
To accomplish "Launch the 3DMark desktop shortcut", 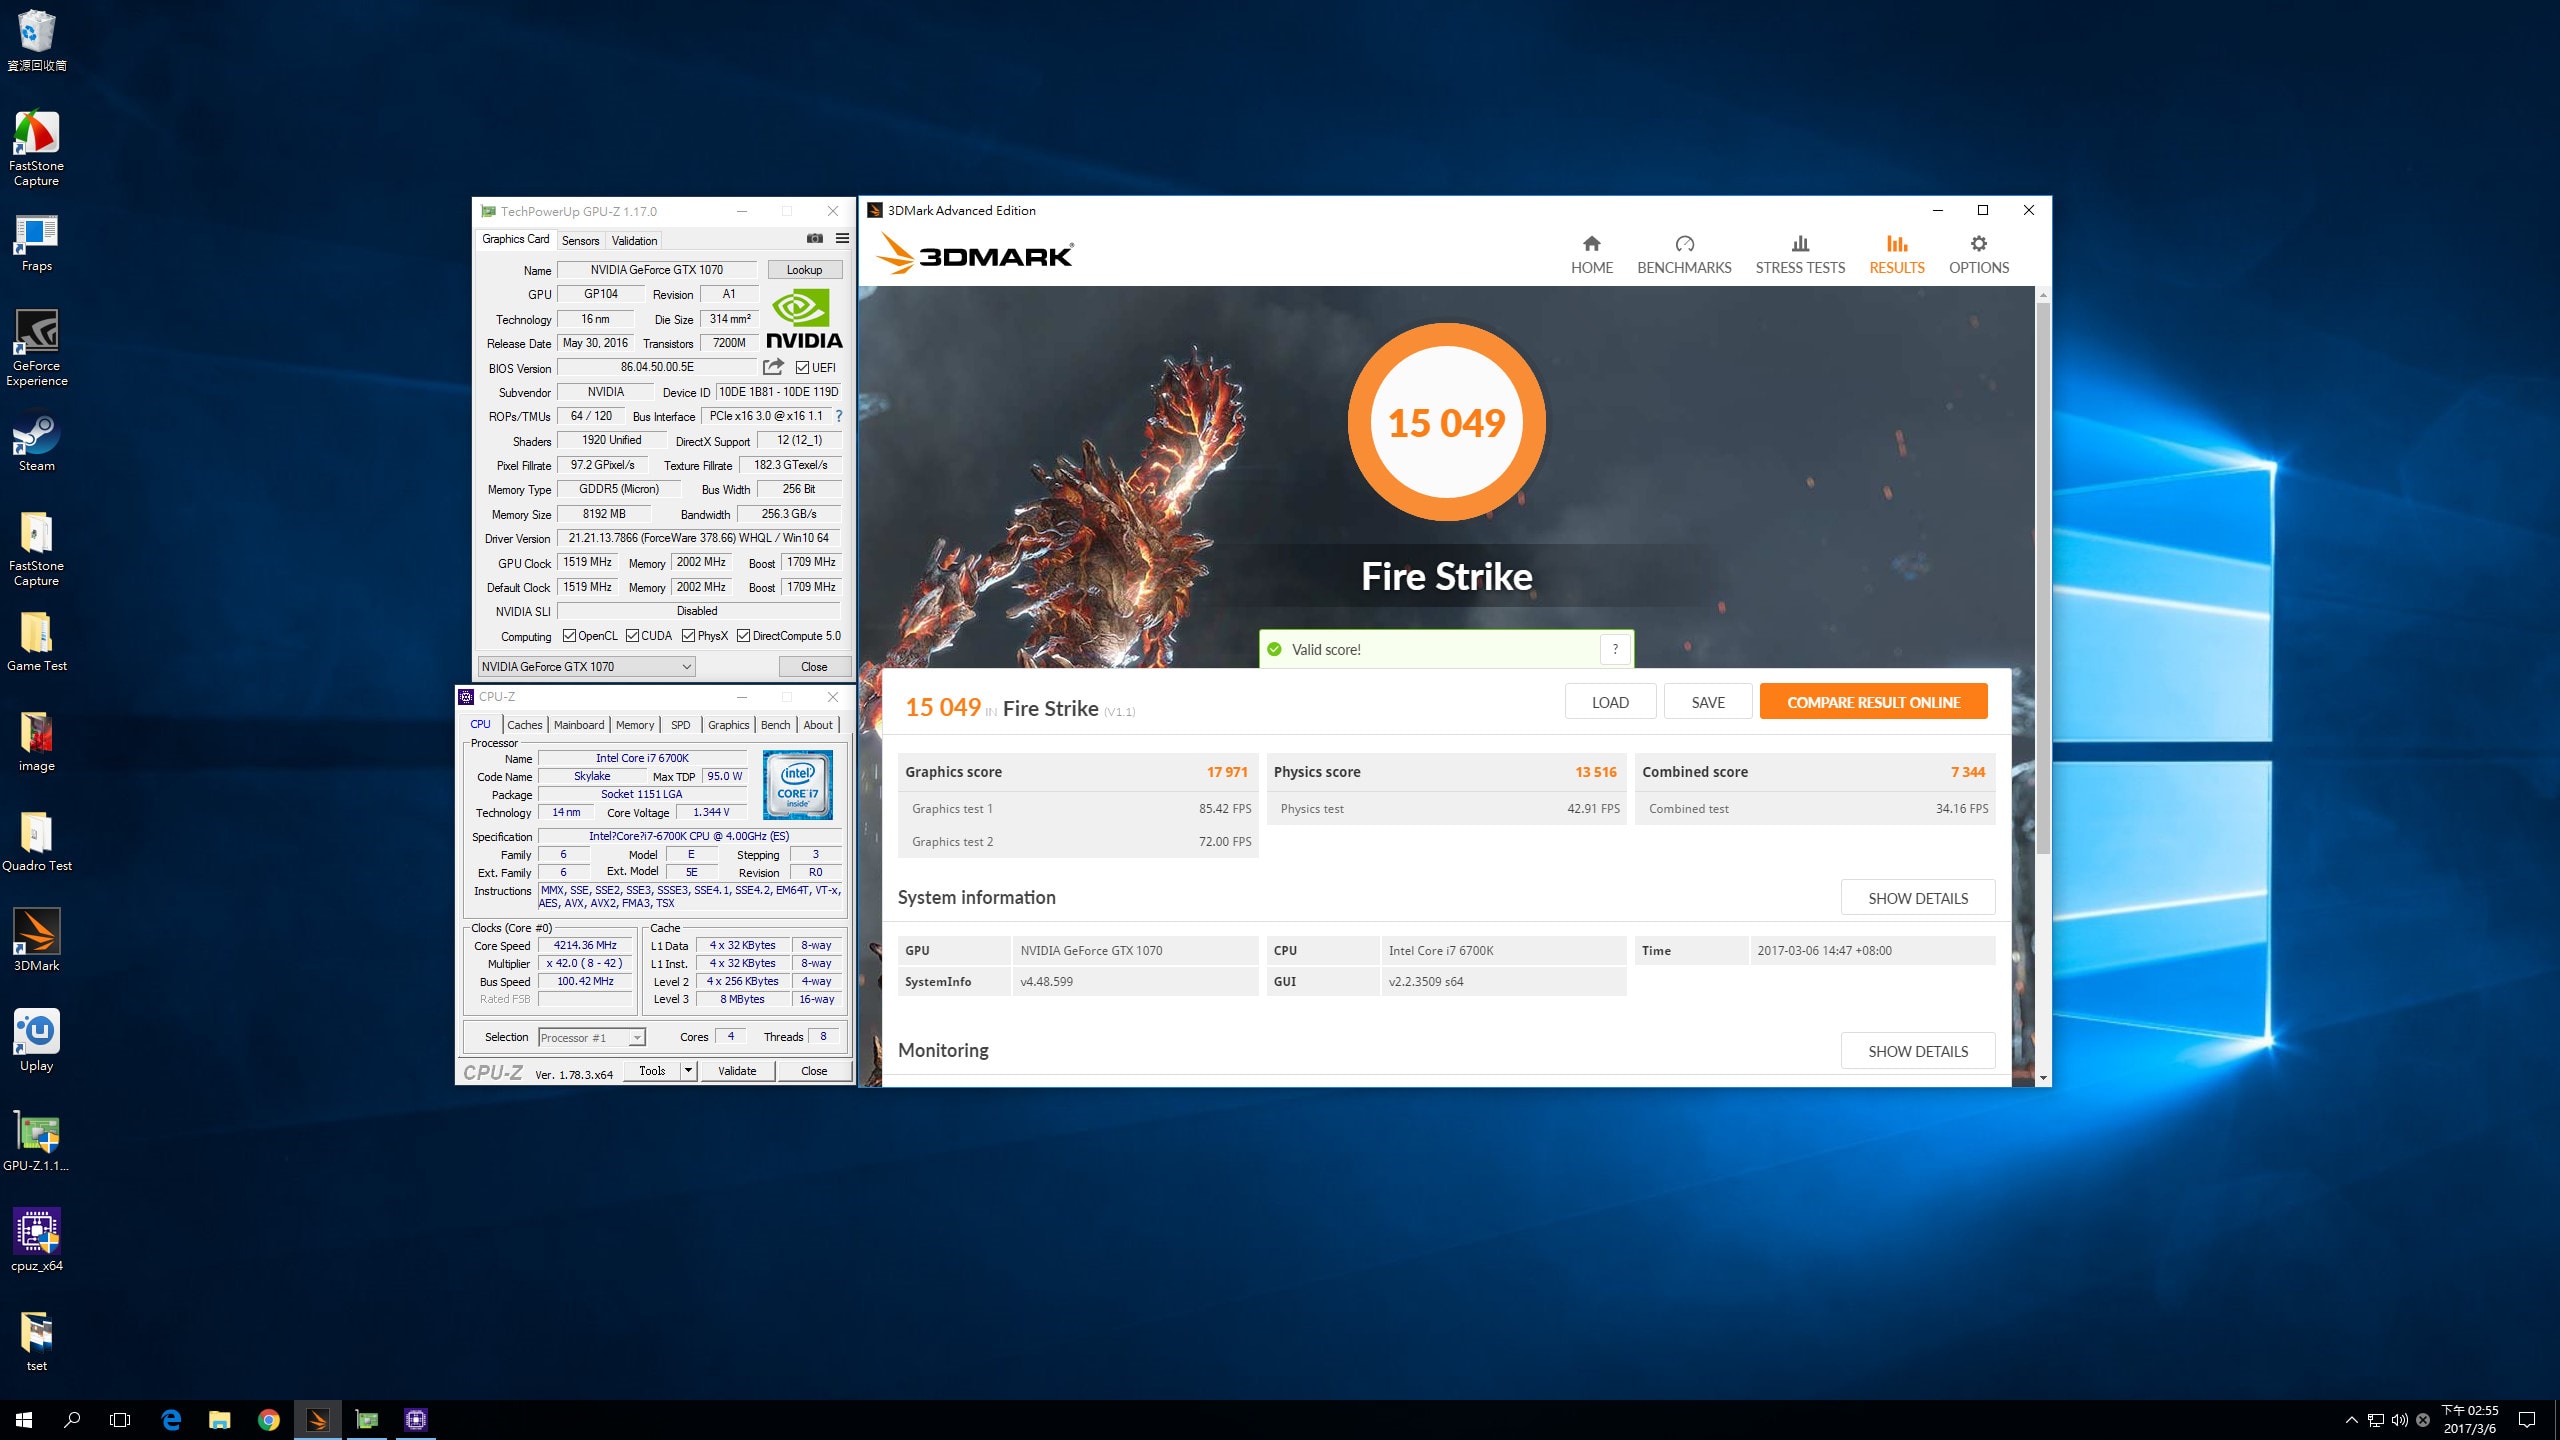I will 36,940.
